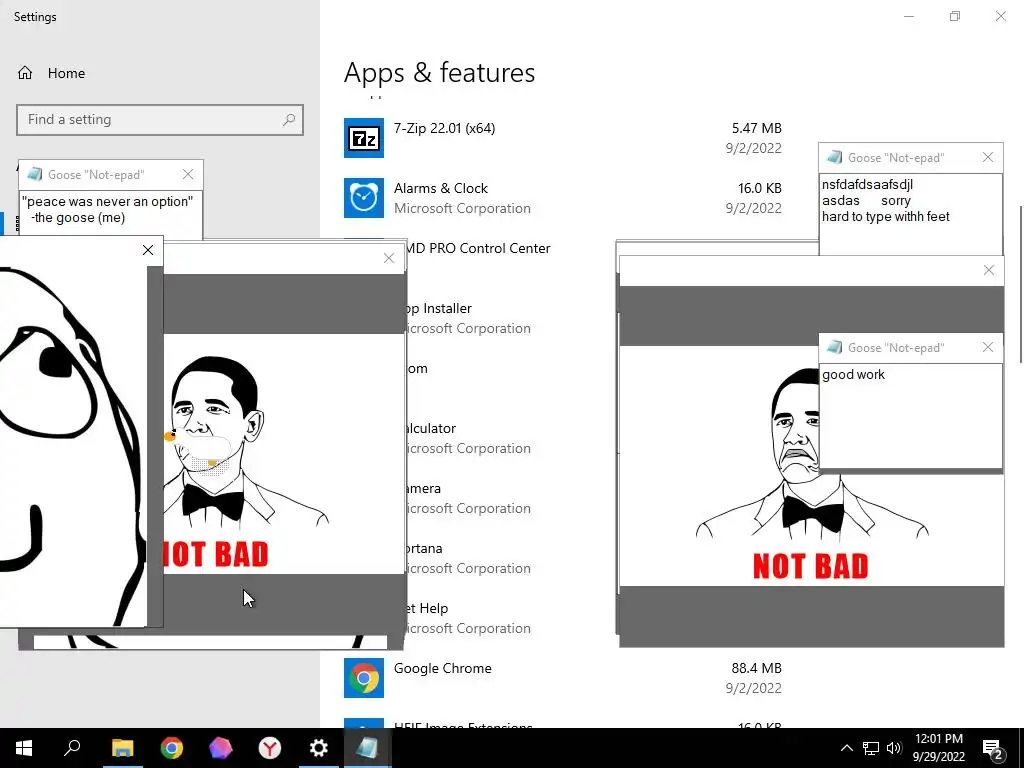Viewport: 1024px width, 768px height.
Task: Click the Settings gear on taskbar
Action: [319, 748]
